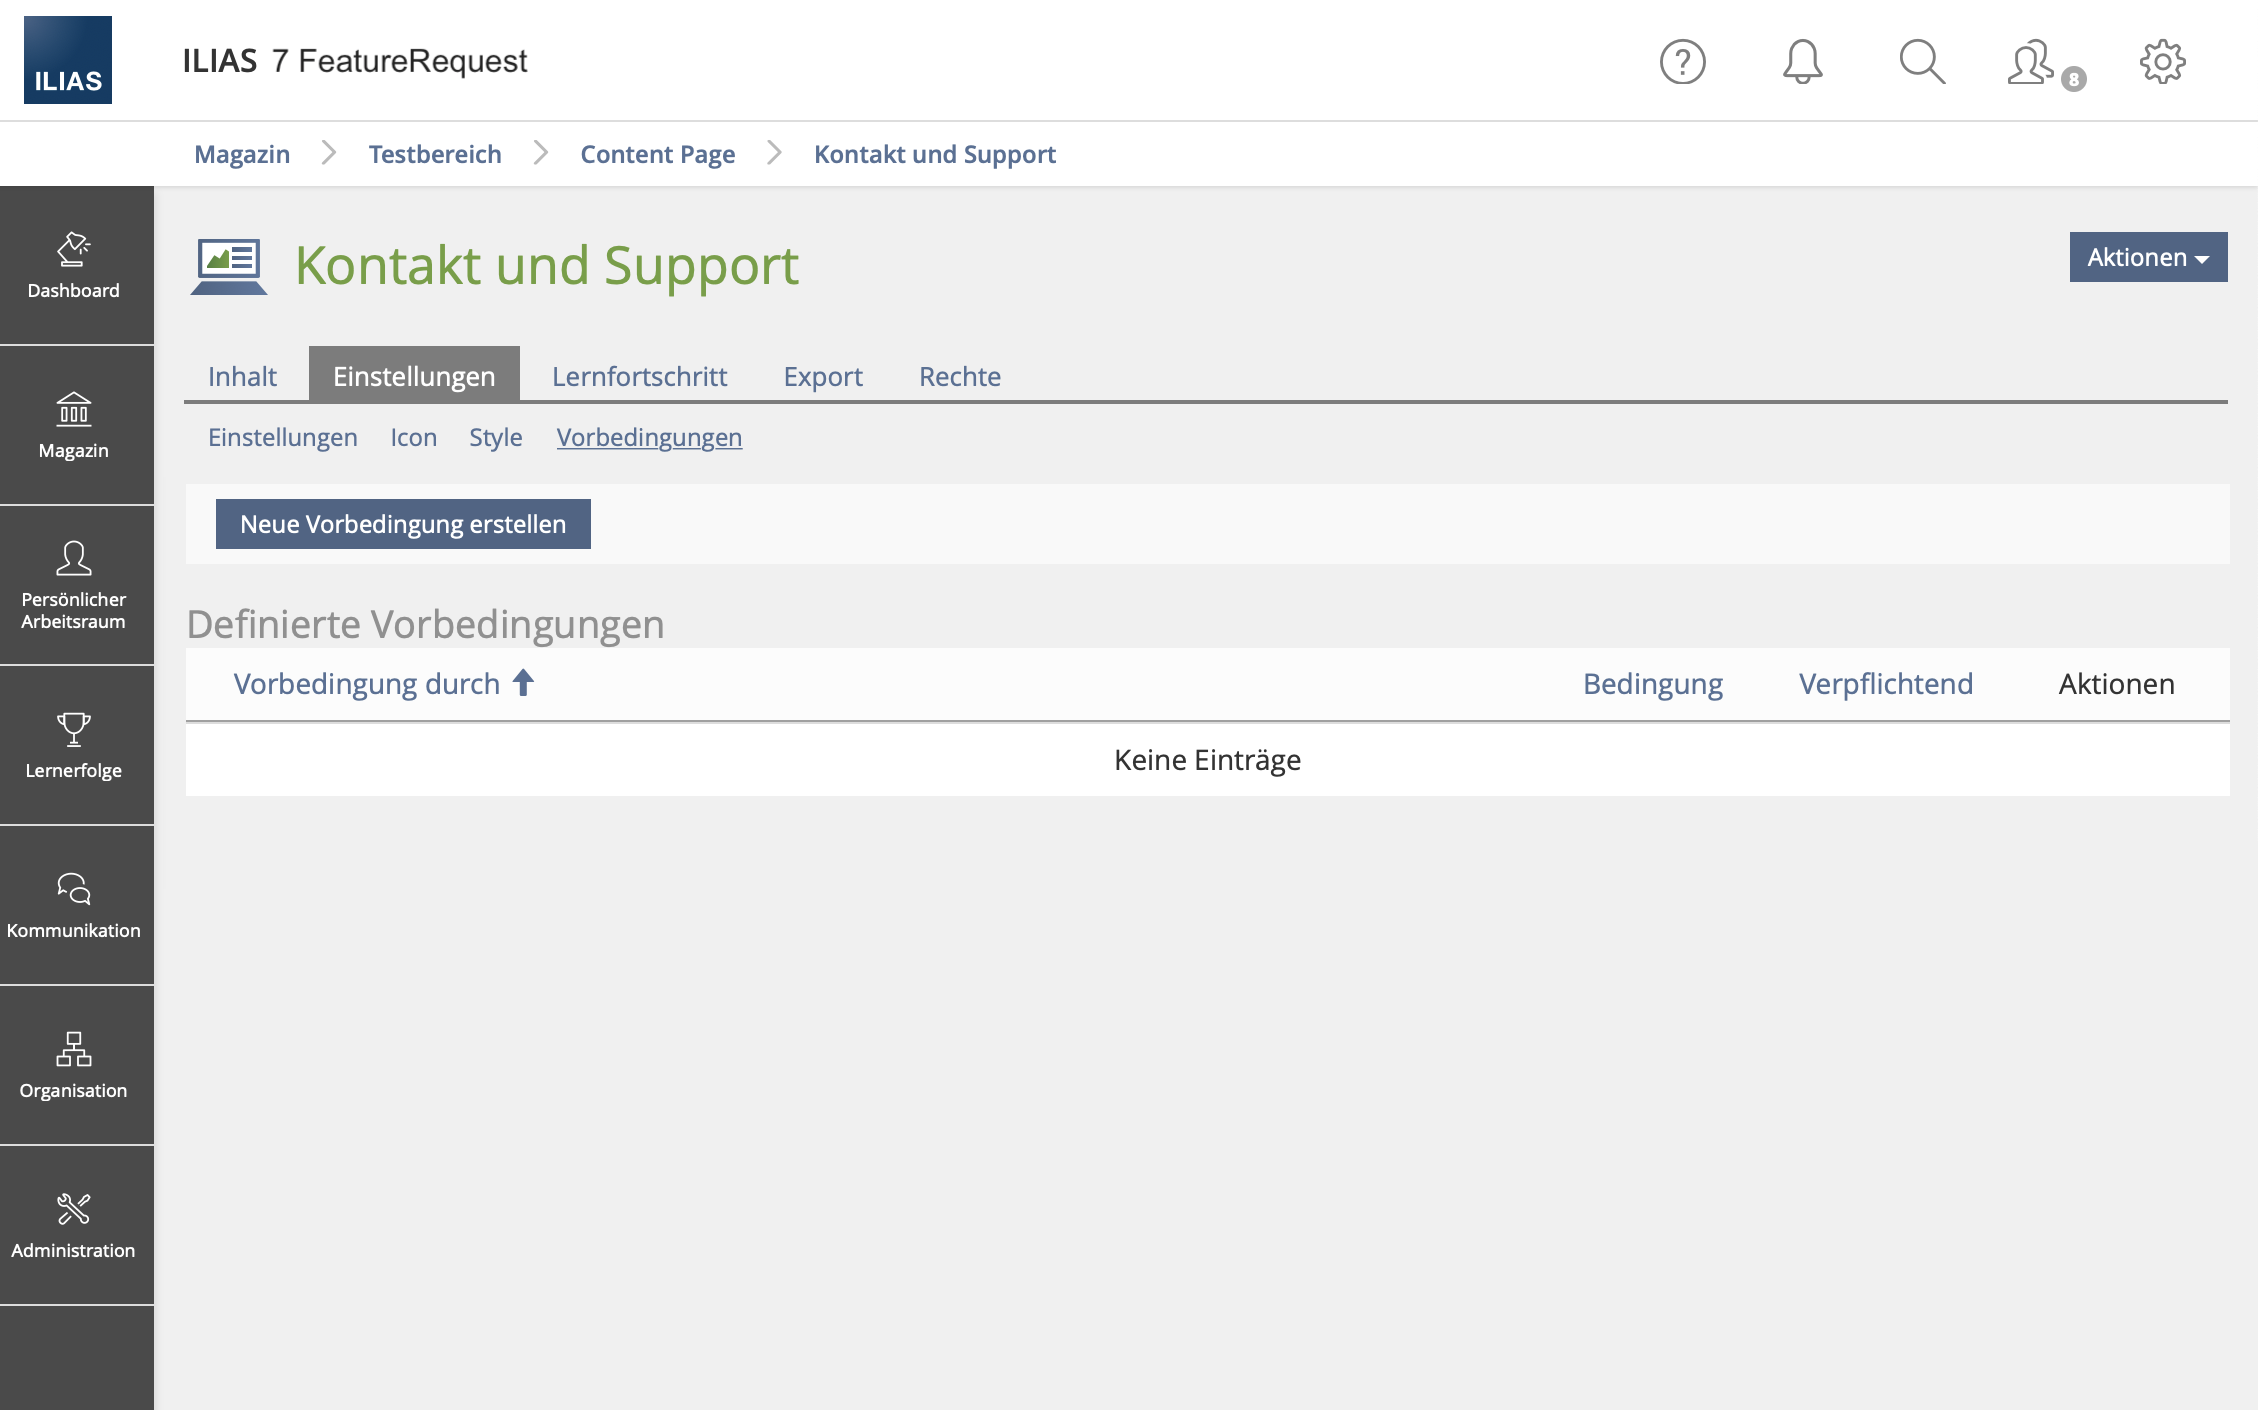Image resolution: width=2258 pixels, height=1410 pixels.
Task: Open the Style sub-tab
Action: tap(495, 437)
